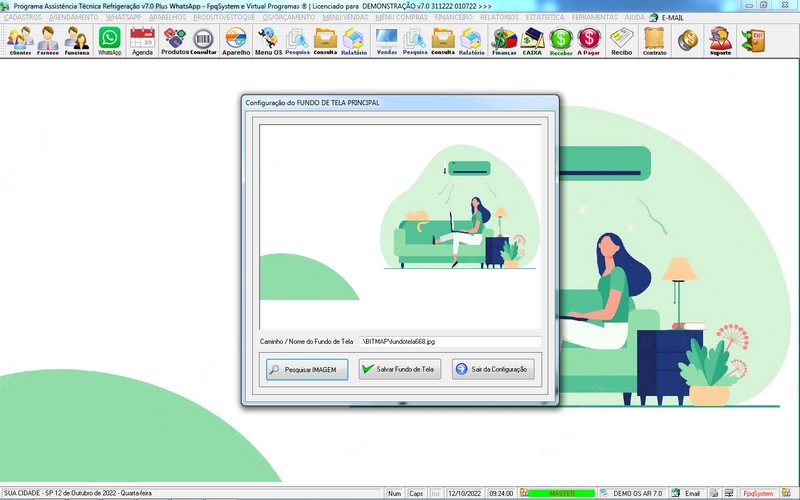The width and height of the screenshot is (800, 500).
Task: Click the Relatório icon left of Vendas
Action: [354, 41]
